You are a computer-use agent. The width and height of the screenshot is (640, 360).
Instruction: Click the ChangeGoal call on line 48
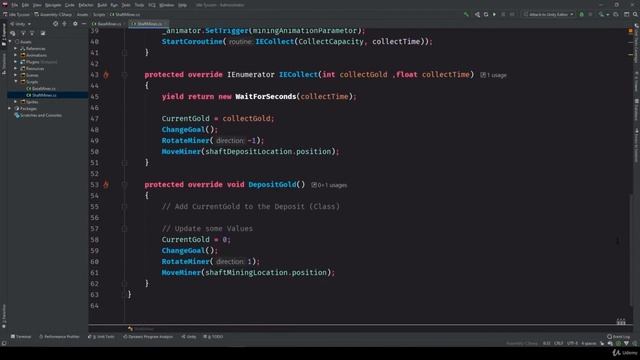(x=183, y=129)
